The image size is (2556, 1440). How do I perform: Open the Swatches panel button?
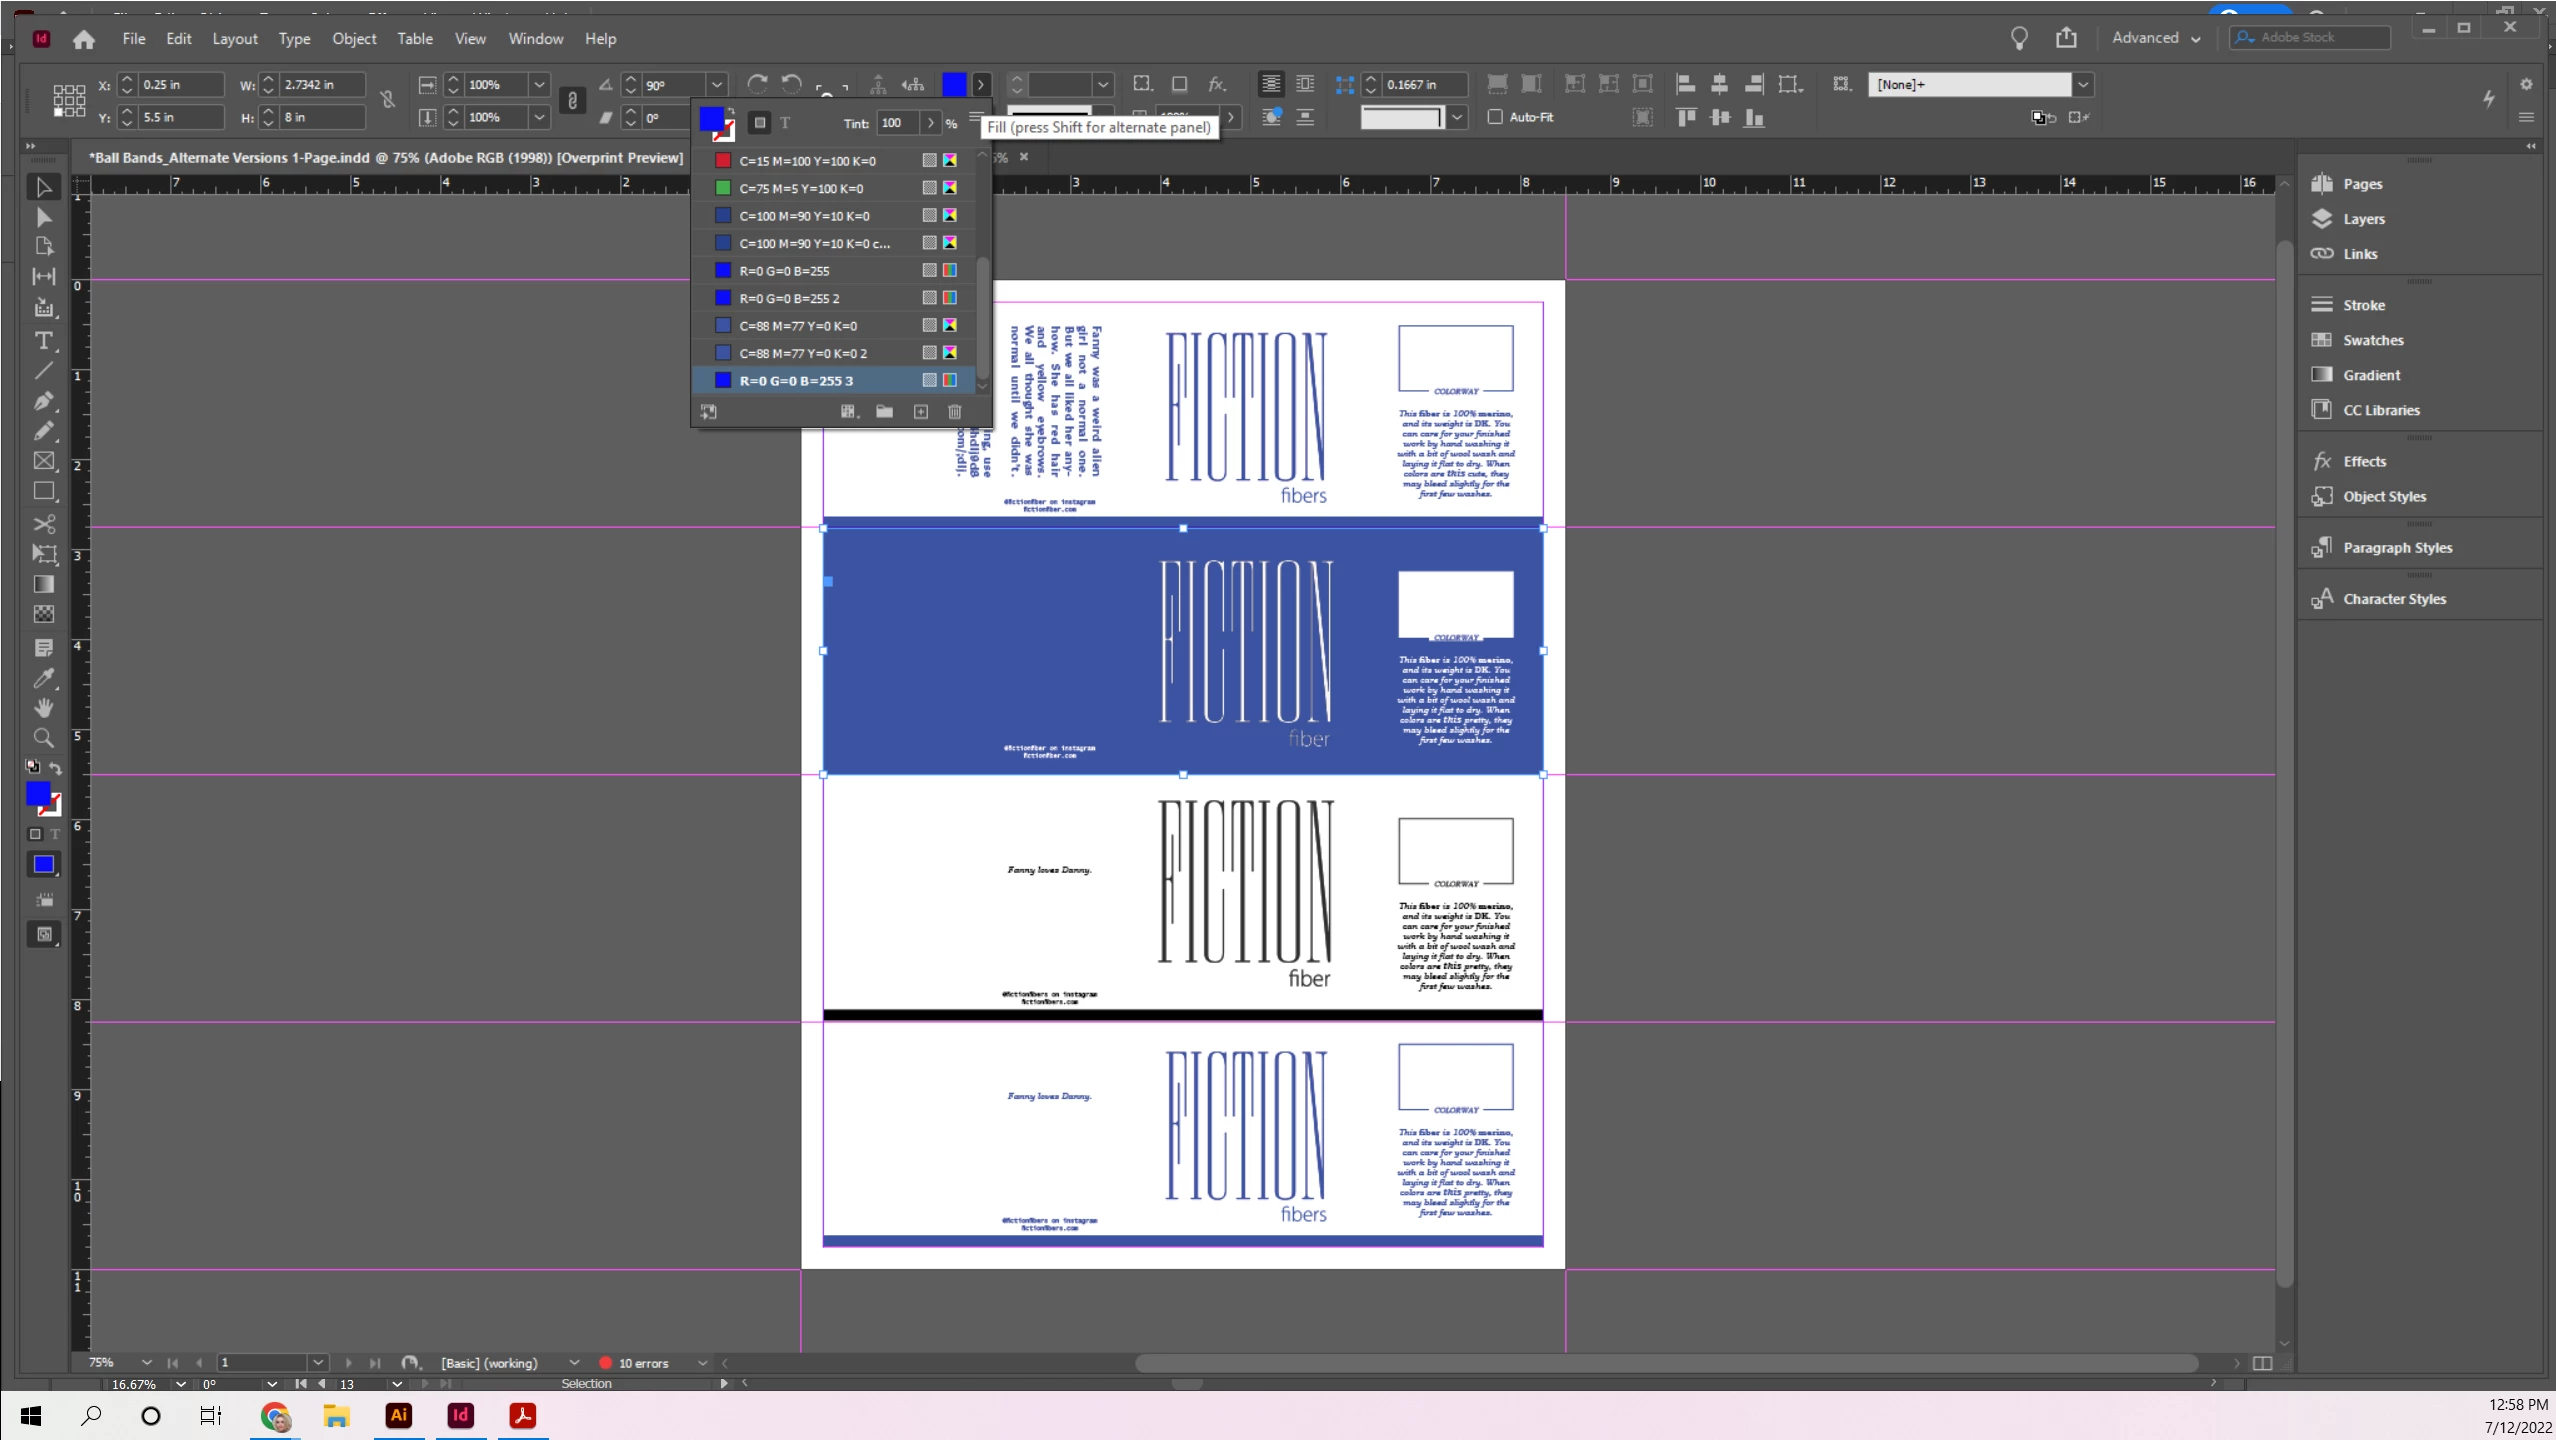pyautogui.click(x=2371, y=340)
